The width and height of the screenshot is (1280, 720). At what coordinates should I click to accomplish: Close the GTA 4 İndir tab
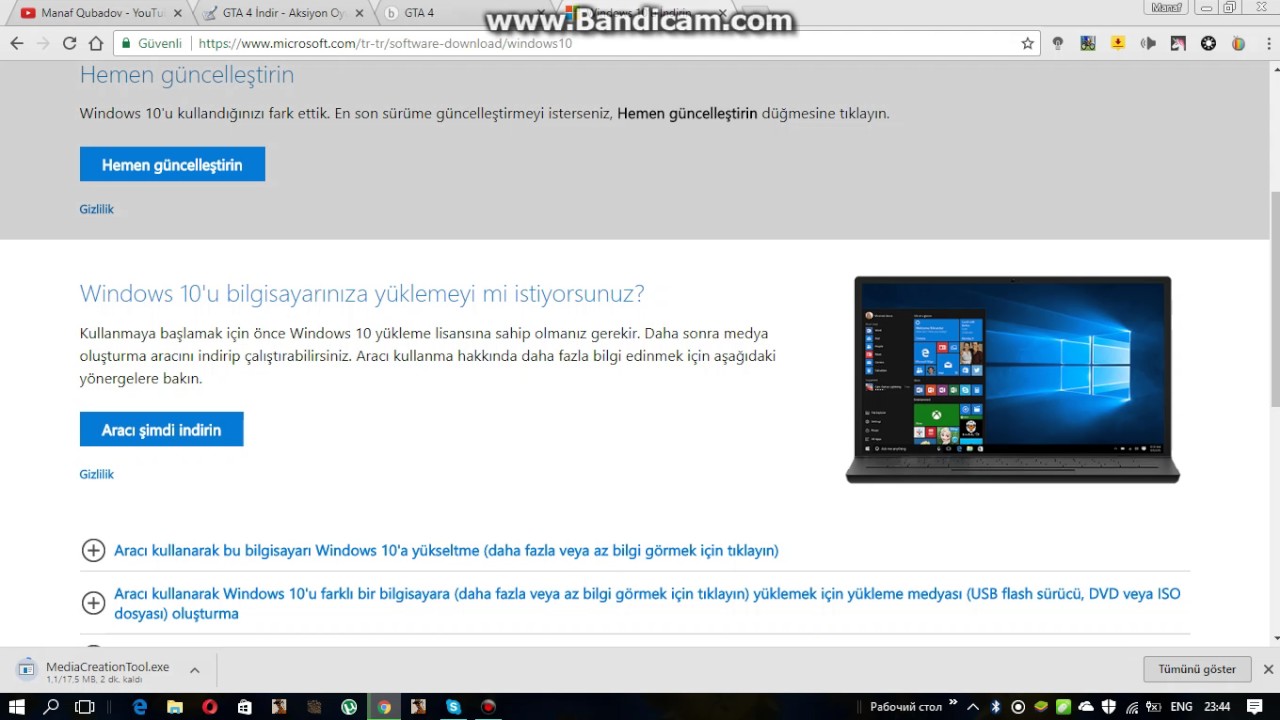pyautogui.click(x=359, y=13)
